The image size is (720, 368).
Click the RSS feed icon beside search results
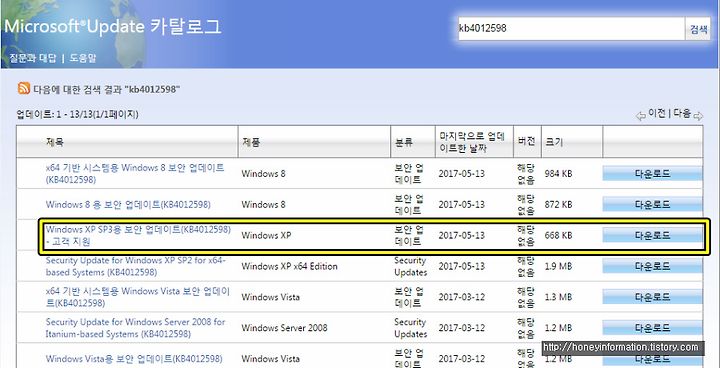[24, 88]
